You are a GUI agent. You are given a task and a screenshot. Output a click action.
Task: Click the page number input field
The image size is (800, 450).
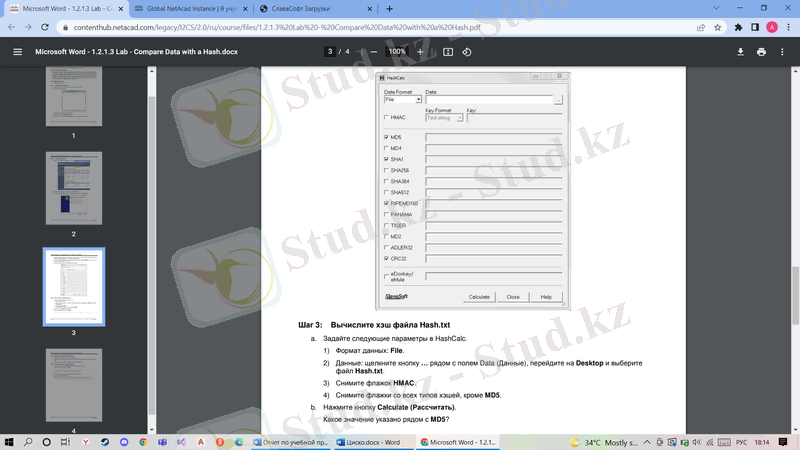(330, 51)
